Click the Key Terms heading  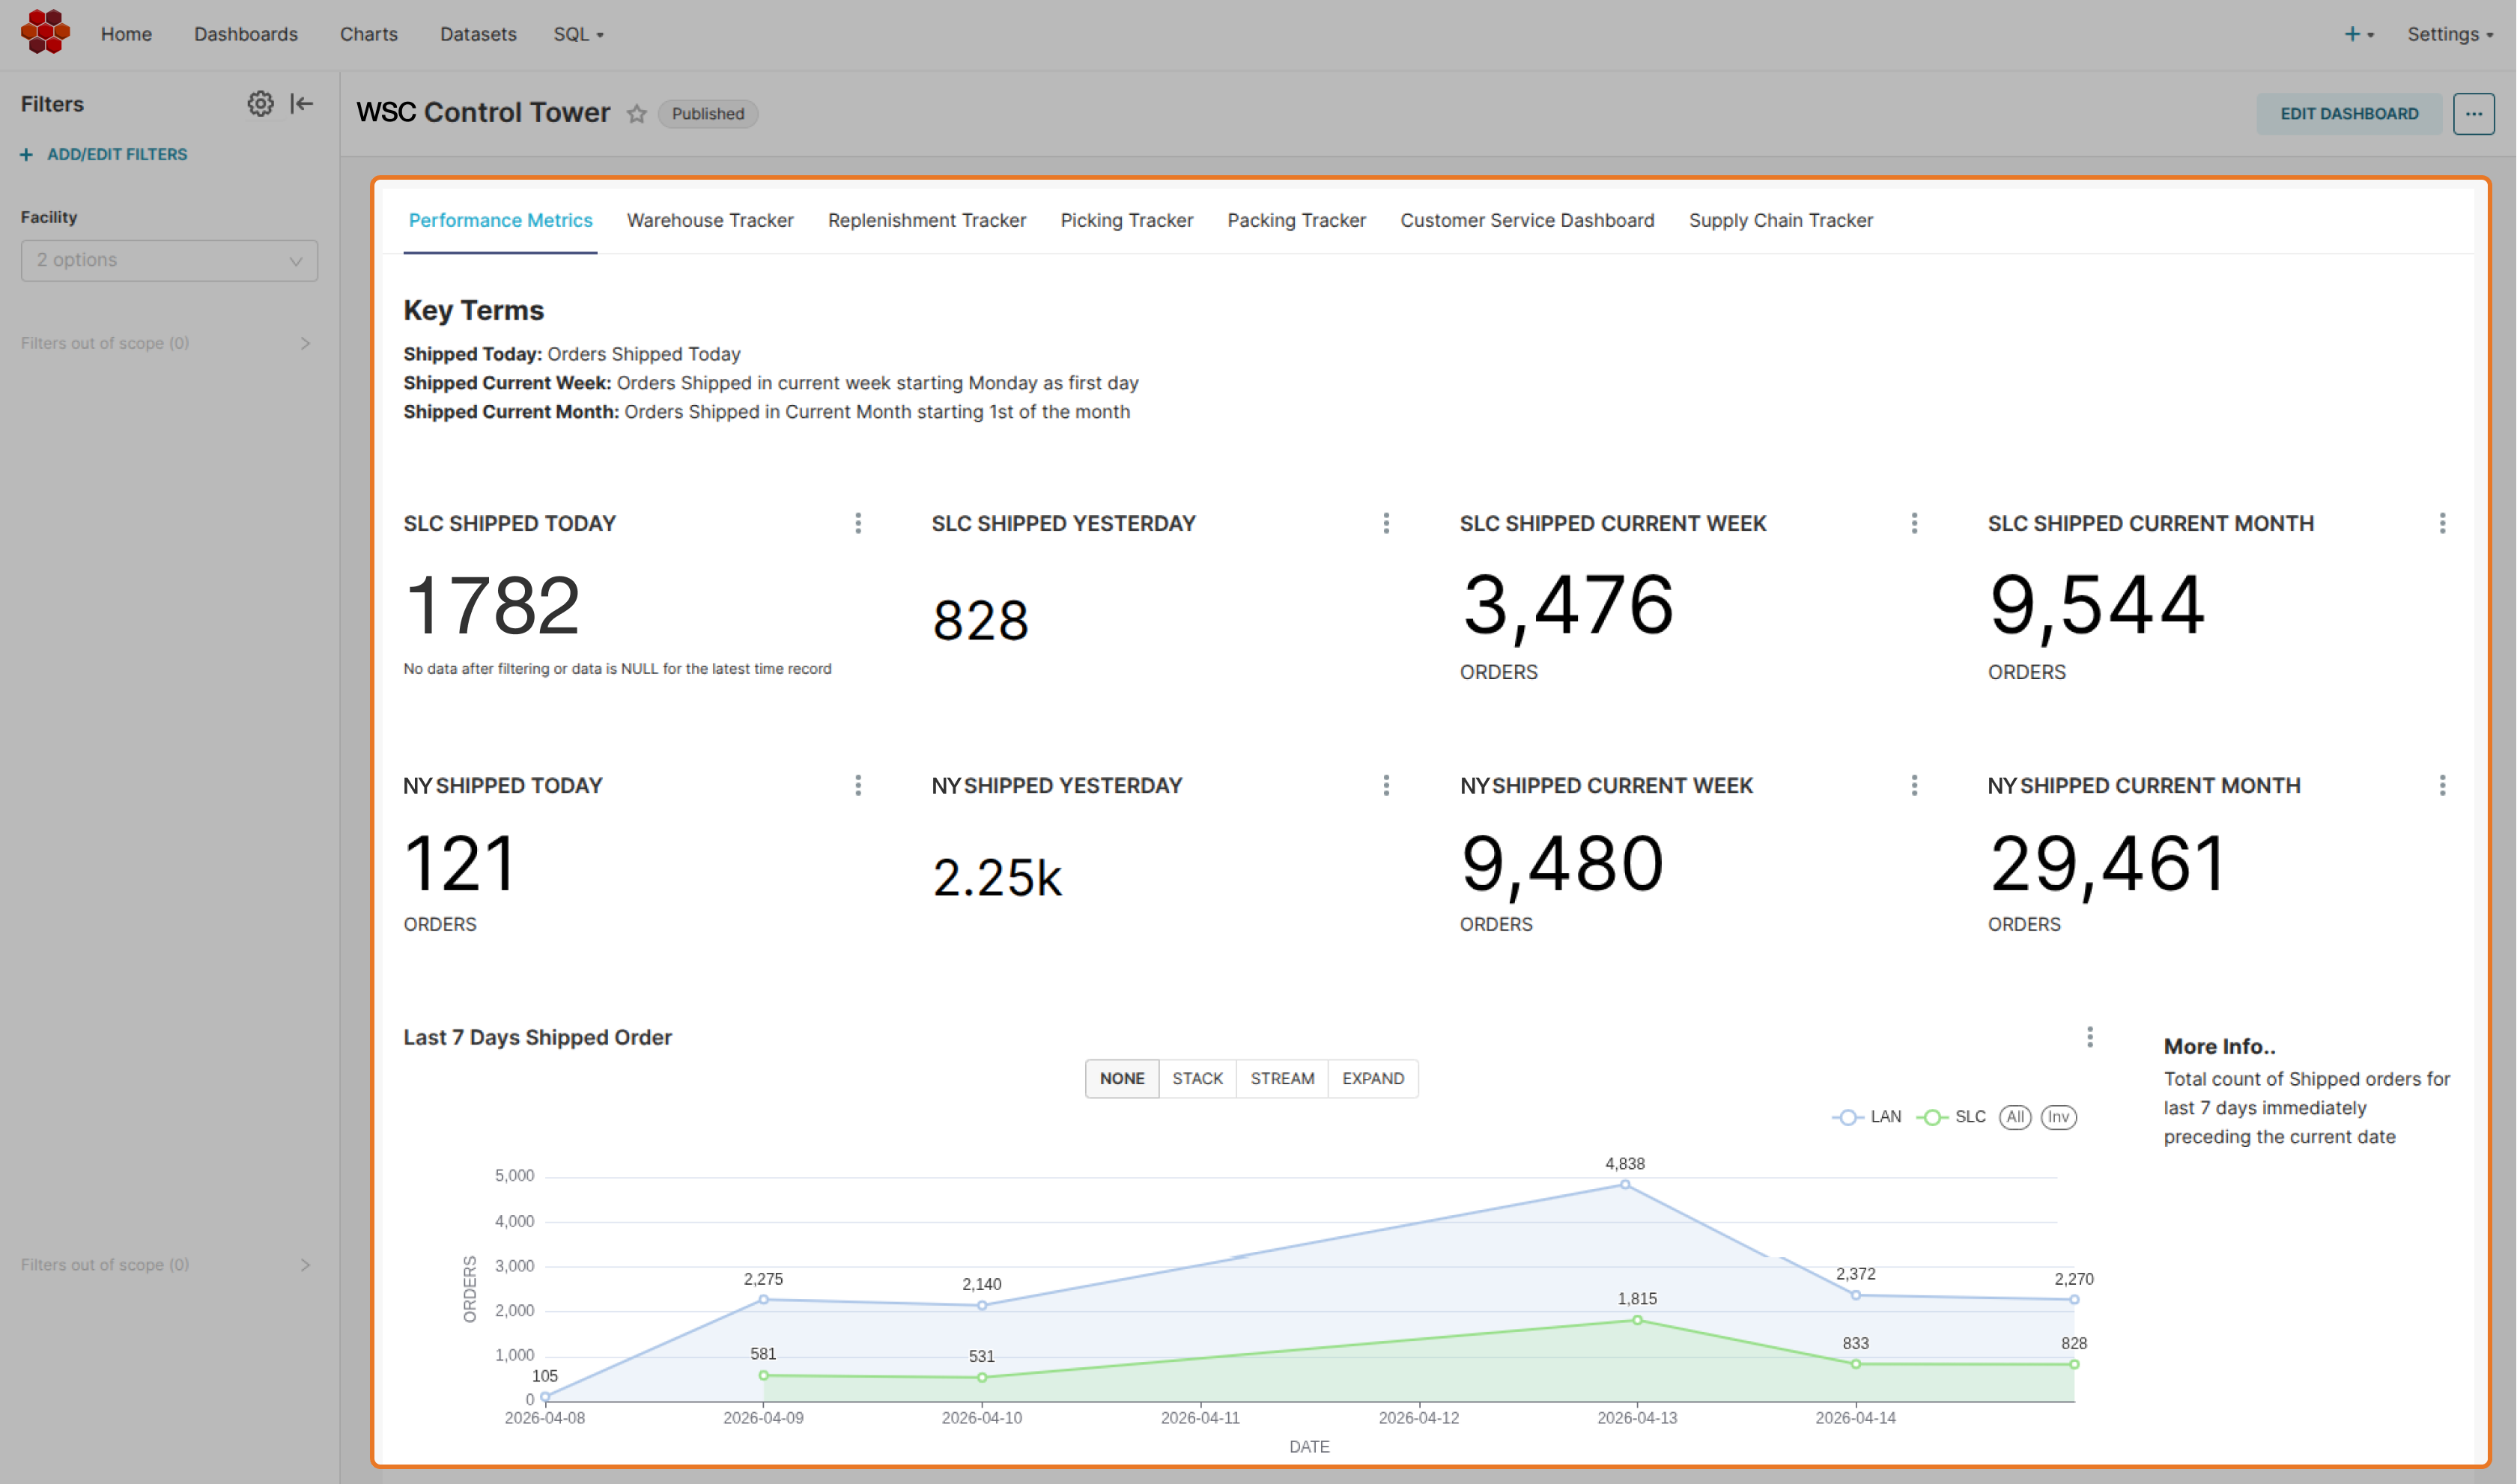(x=473, y=310)
